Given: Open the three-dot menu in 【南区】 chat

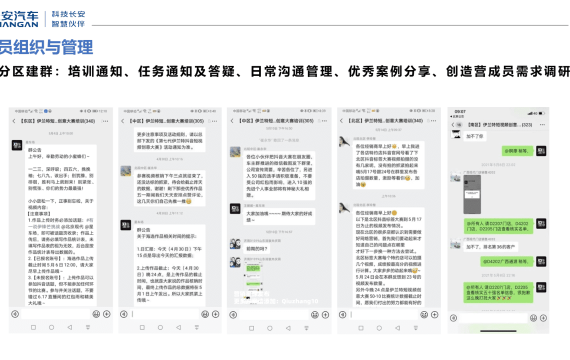Looking at the screenshot, I should pyautogui.click(x=542, y=125).
